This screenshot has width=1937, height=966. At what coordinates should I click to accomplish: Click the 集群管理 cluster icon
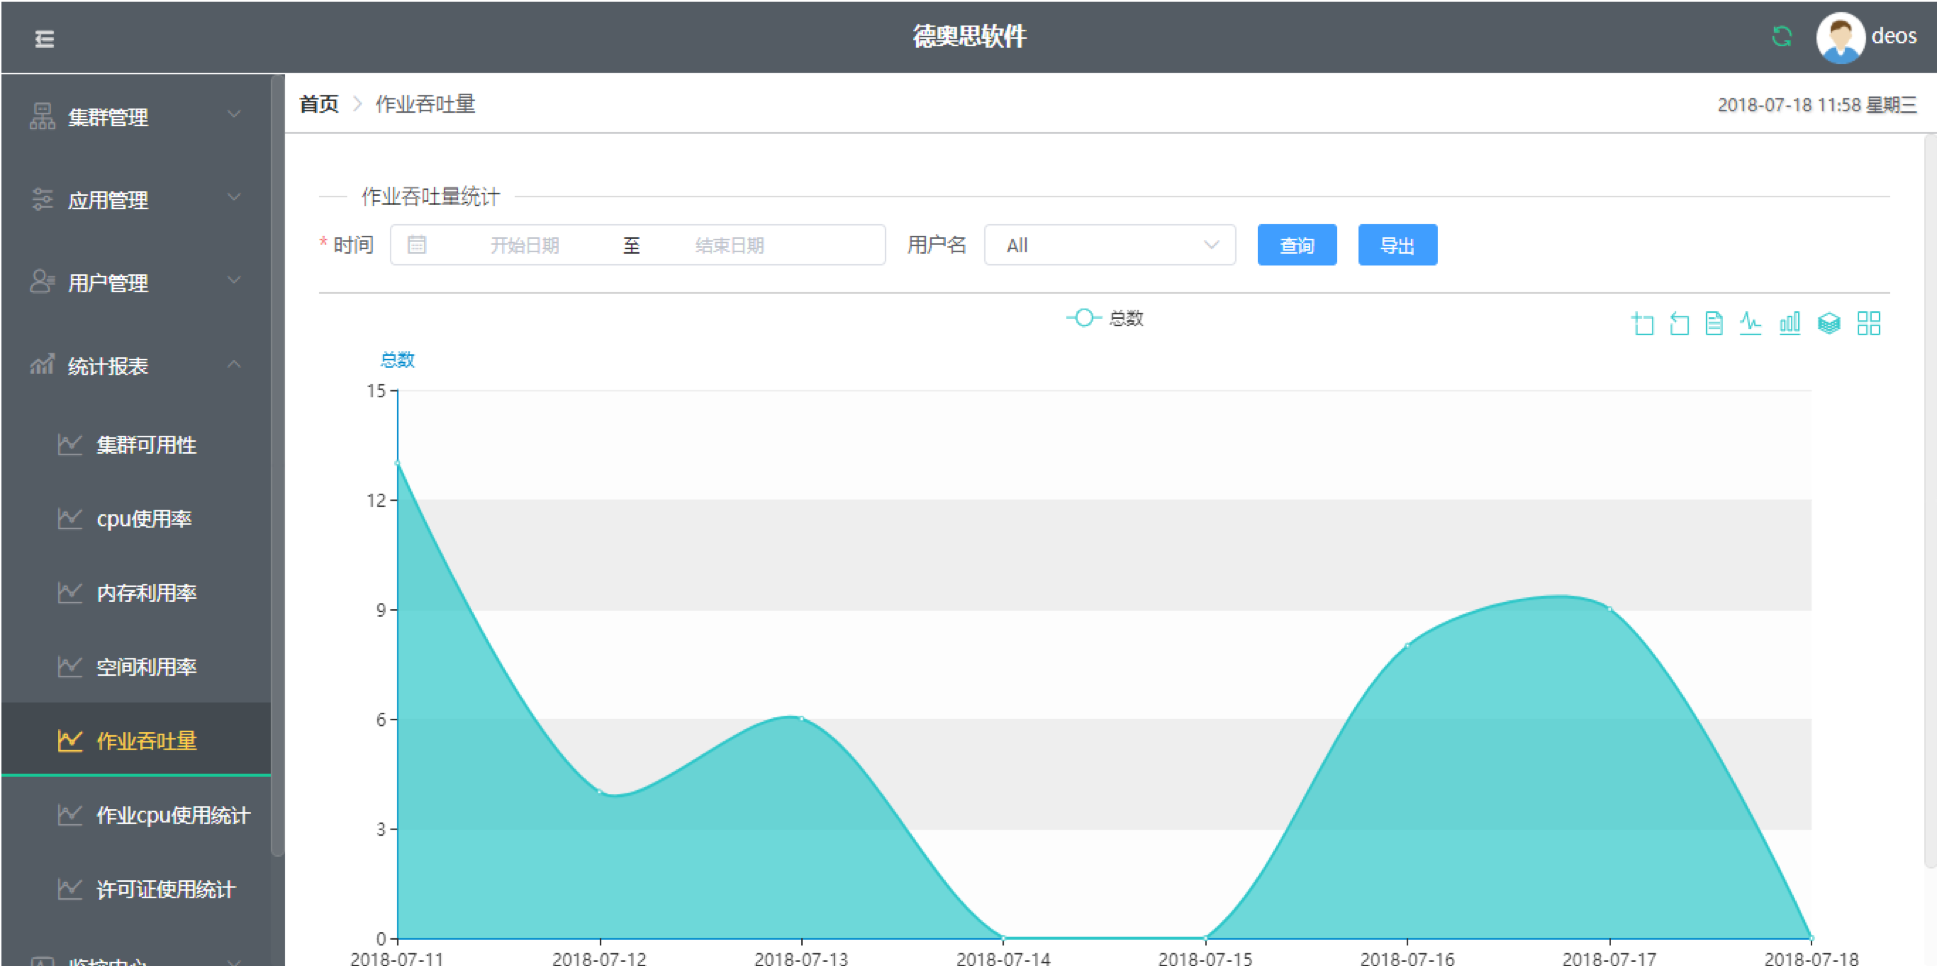coord(42,116)
